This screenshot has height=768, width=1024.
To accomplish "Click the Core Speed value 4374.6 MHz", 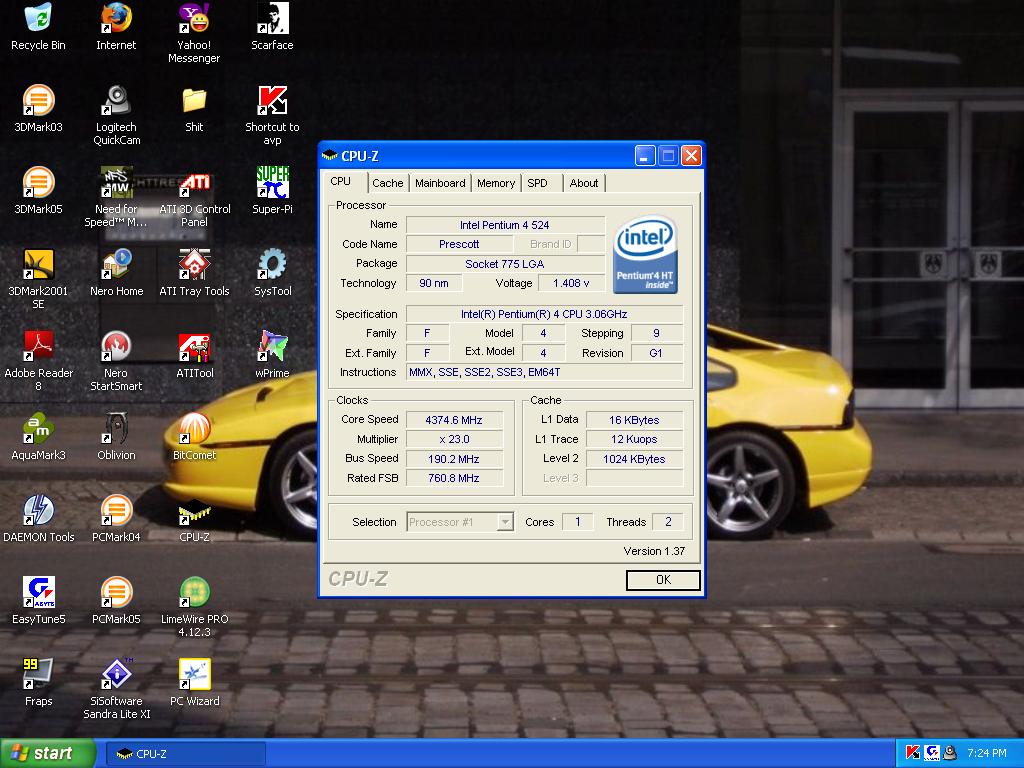I will pos(454,420).
